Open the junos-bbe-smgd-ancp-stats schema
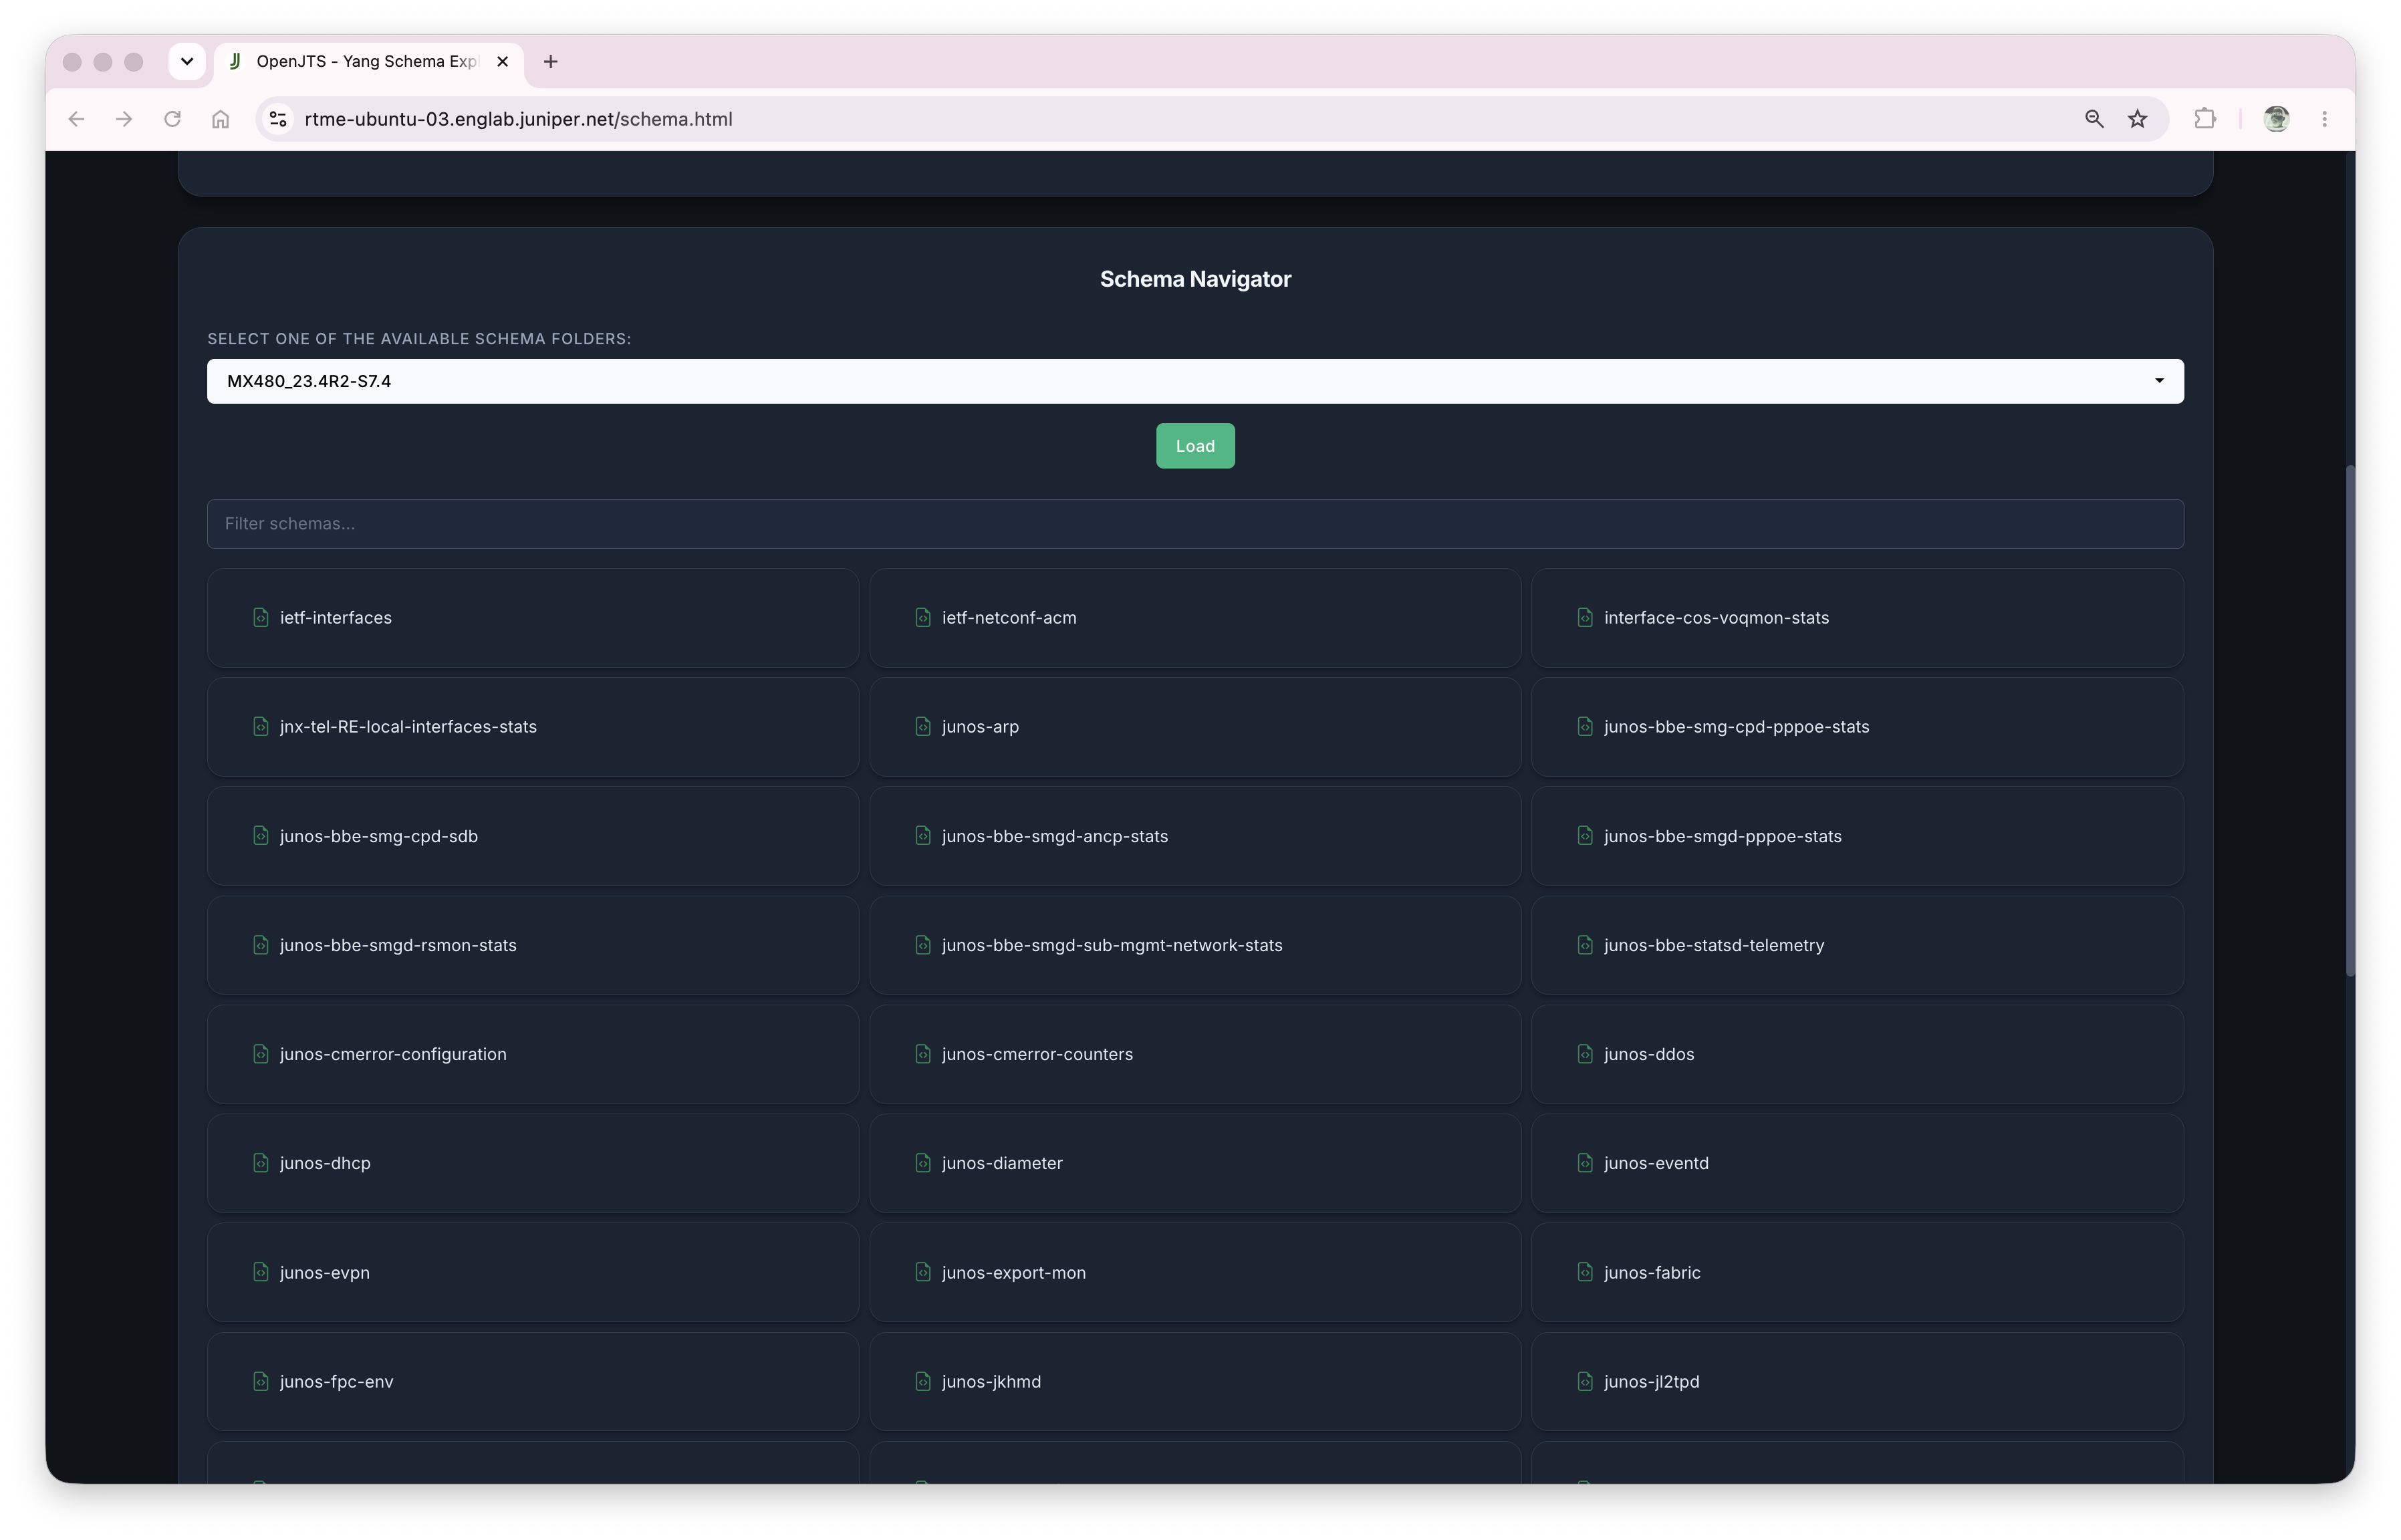 pyautogui.click(x=1195, y=836)
